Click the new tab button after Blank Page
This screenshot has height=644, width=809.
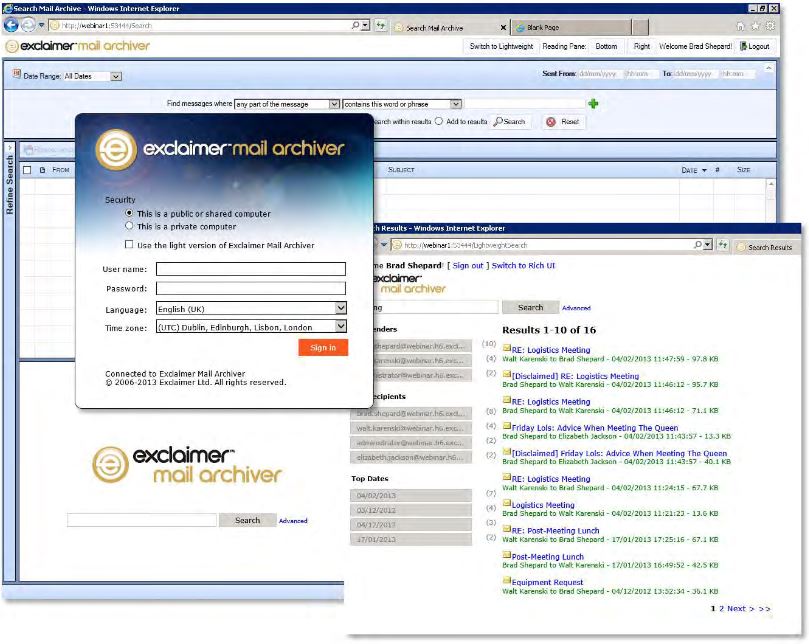pyautogui.click(x=640, y=27)
